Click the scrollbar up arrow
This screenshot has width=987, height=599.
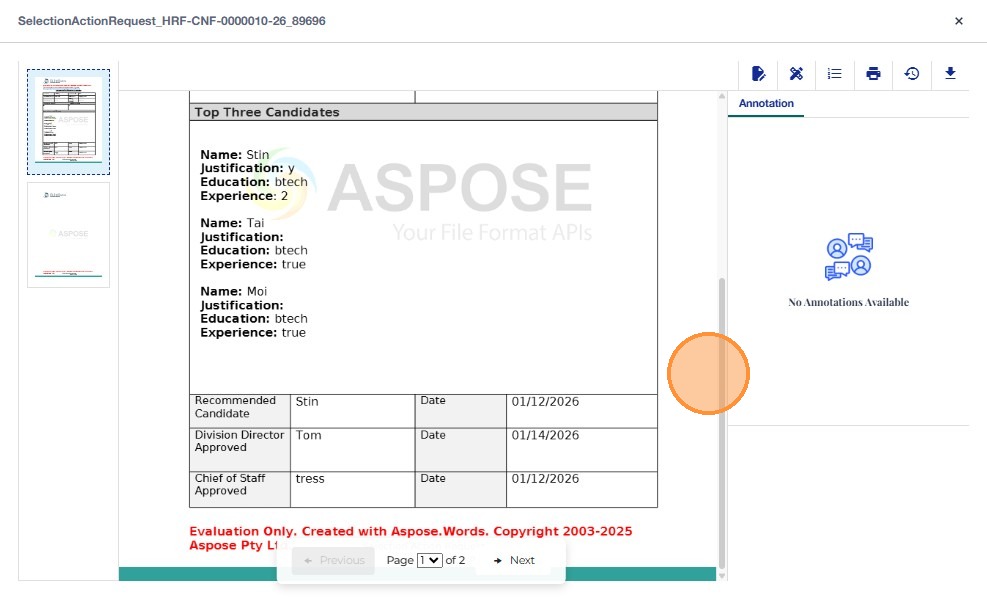pyautogui.click(x=721, y=97)
